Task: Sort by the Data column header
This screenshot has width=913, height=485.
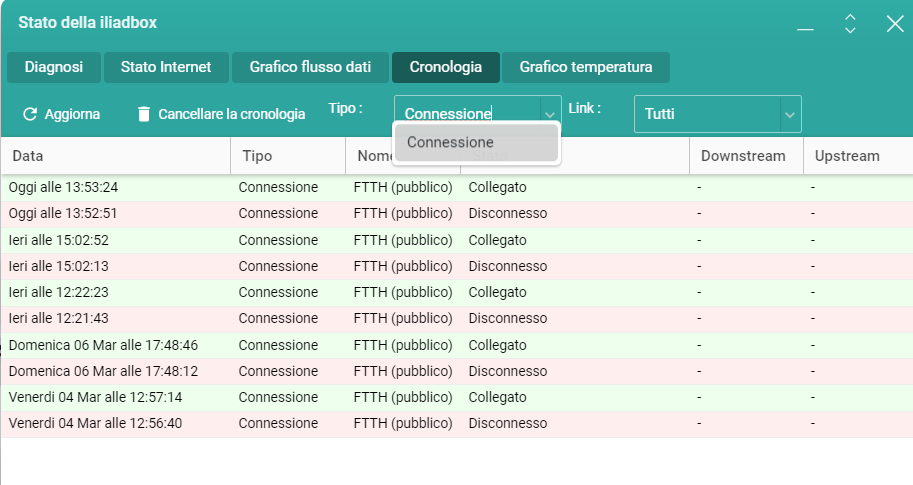Action: pyautogui.click(x=115, y=155)
